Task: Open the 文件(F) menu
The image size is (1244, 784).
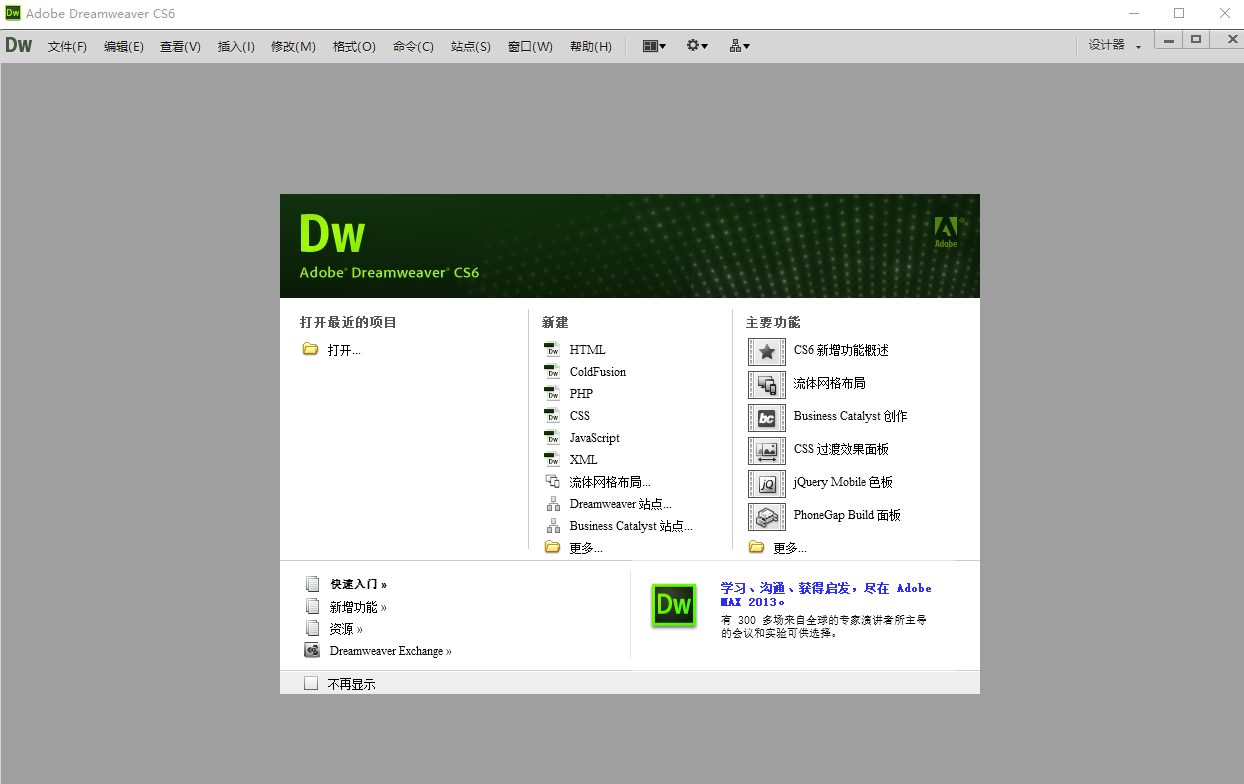Action: click(x=68, y=46)
